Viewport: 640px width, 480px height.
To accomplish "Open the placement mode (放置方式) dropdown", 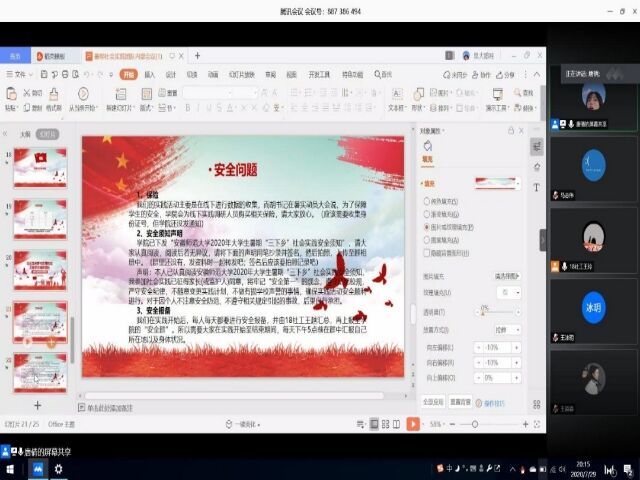I will pos(507,329).
